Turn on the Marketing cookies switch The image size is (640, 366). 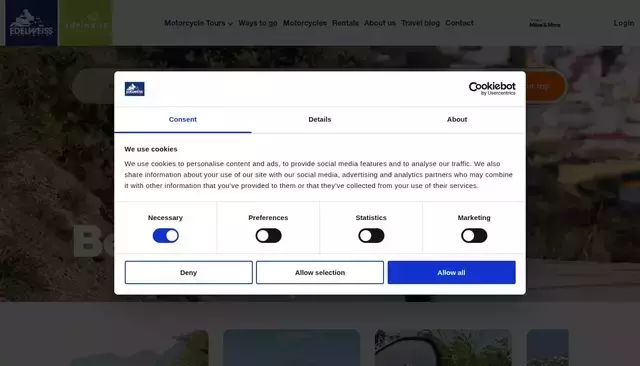click(x=474, y=235)
